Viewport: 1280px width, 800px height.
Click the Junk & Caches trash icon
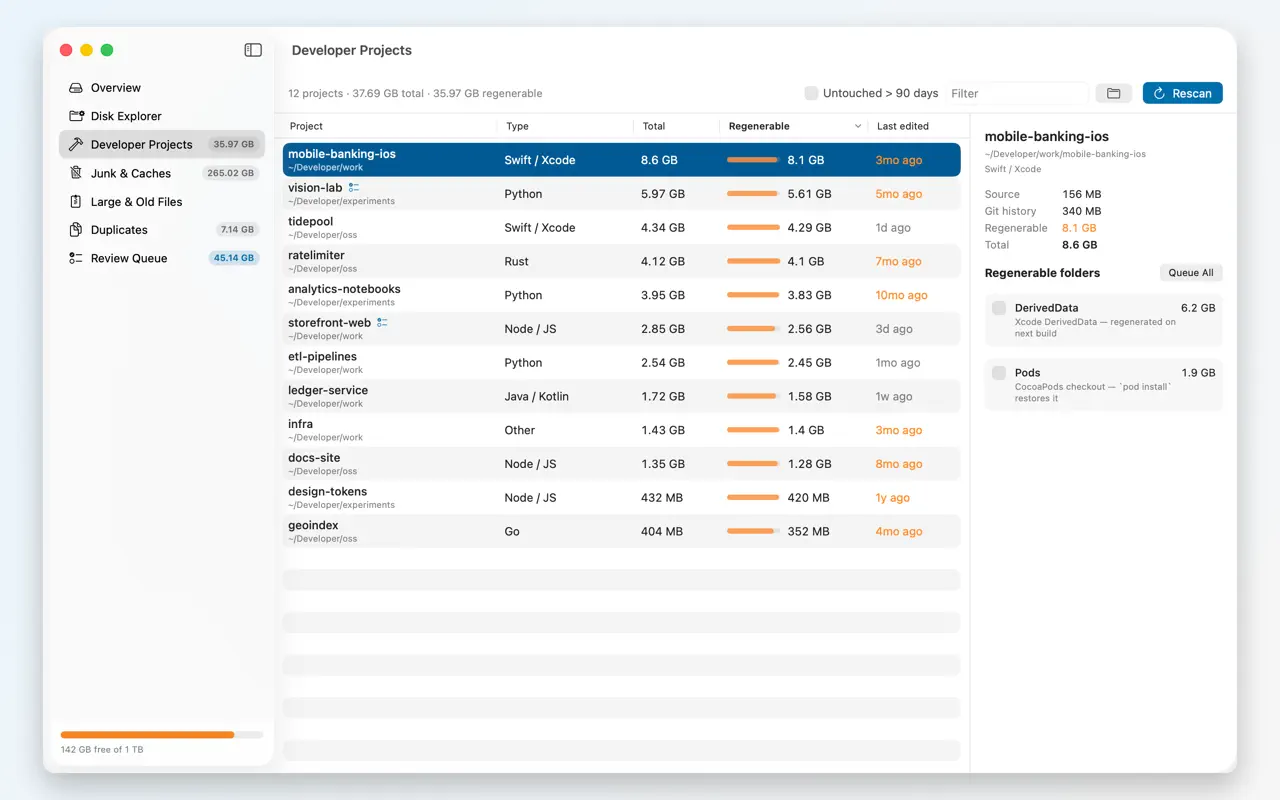pyautogui.click(x=76, y=173)
